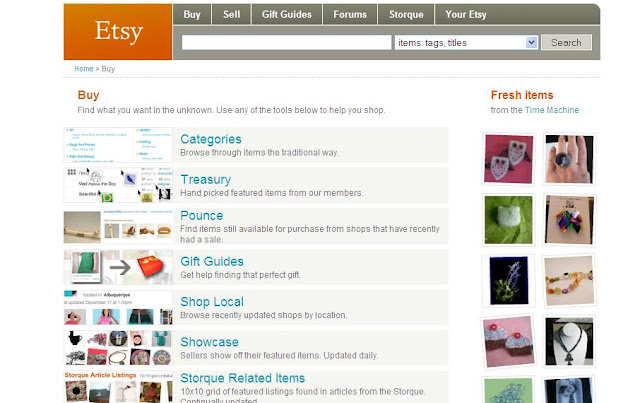
Task: Open the Buy tab
Action: [192, 14]
